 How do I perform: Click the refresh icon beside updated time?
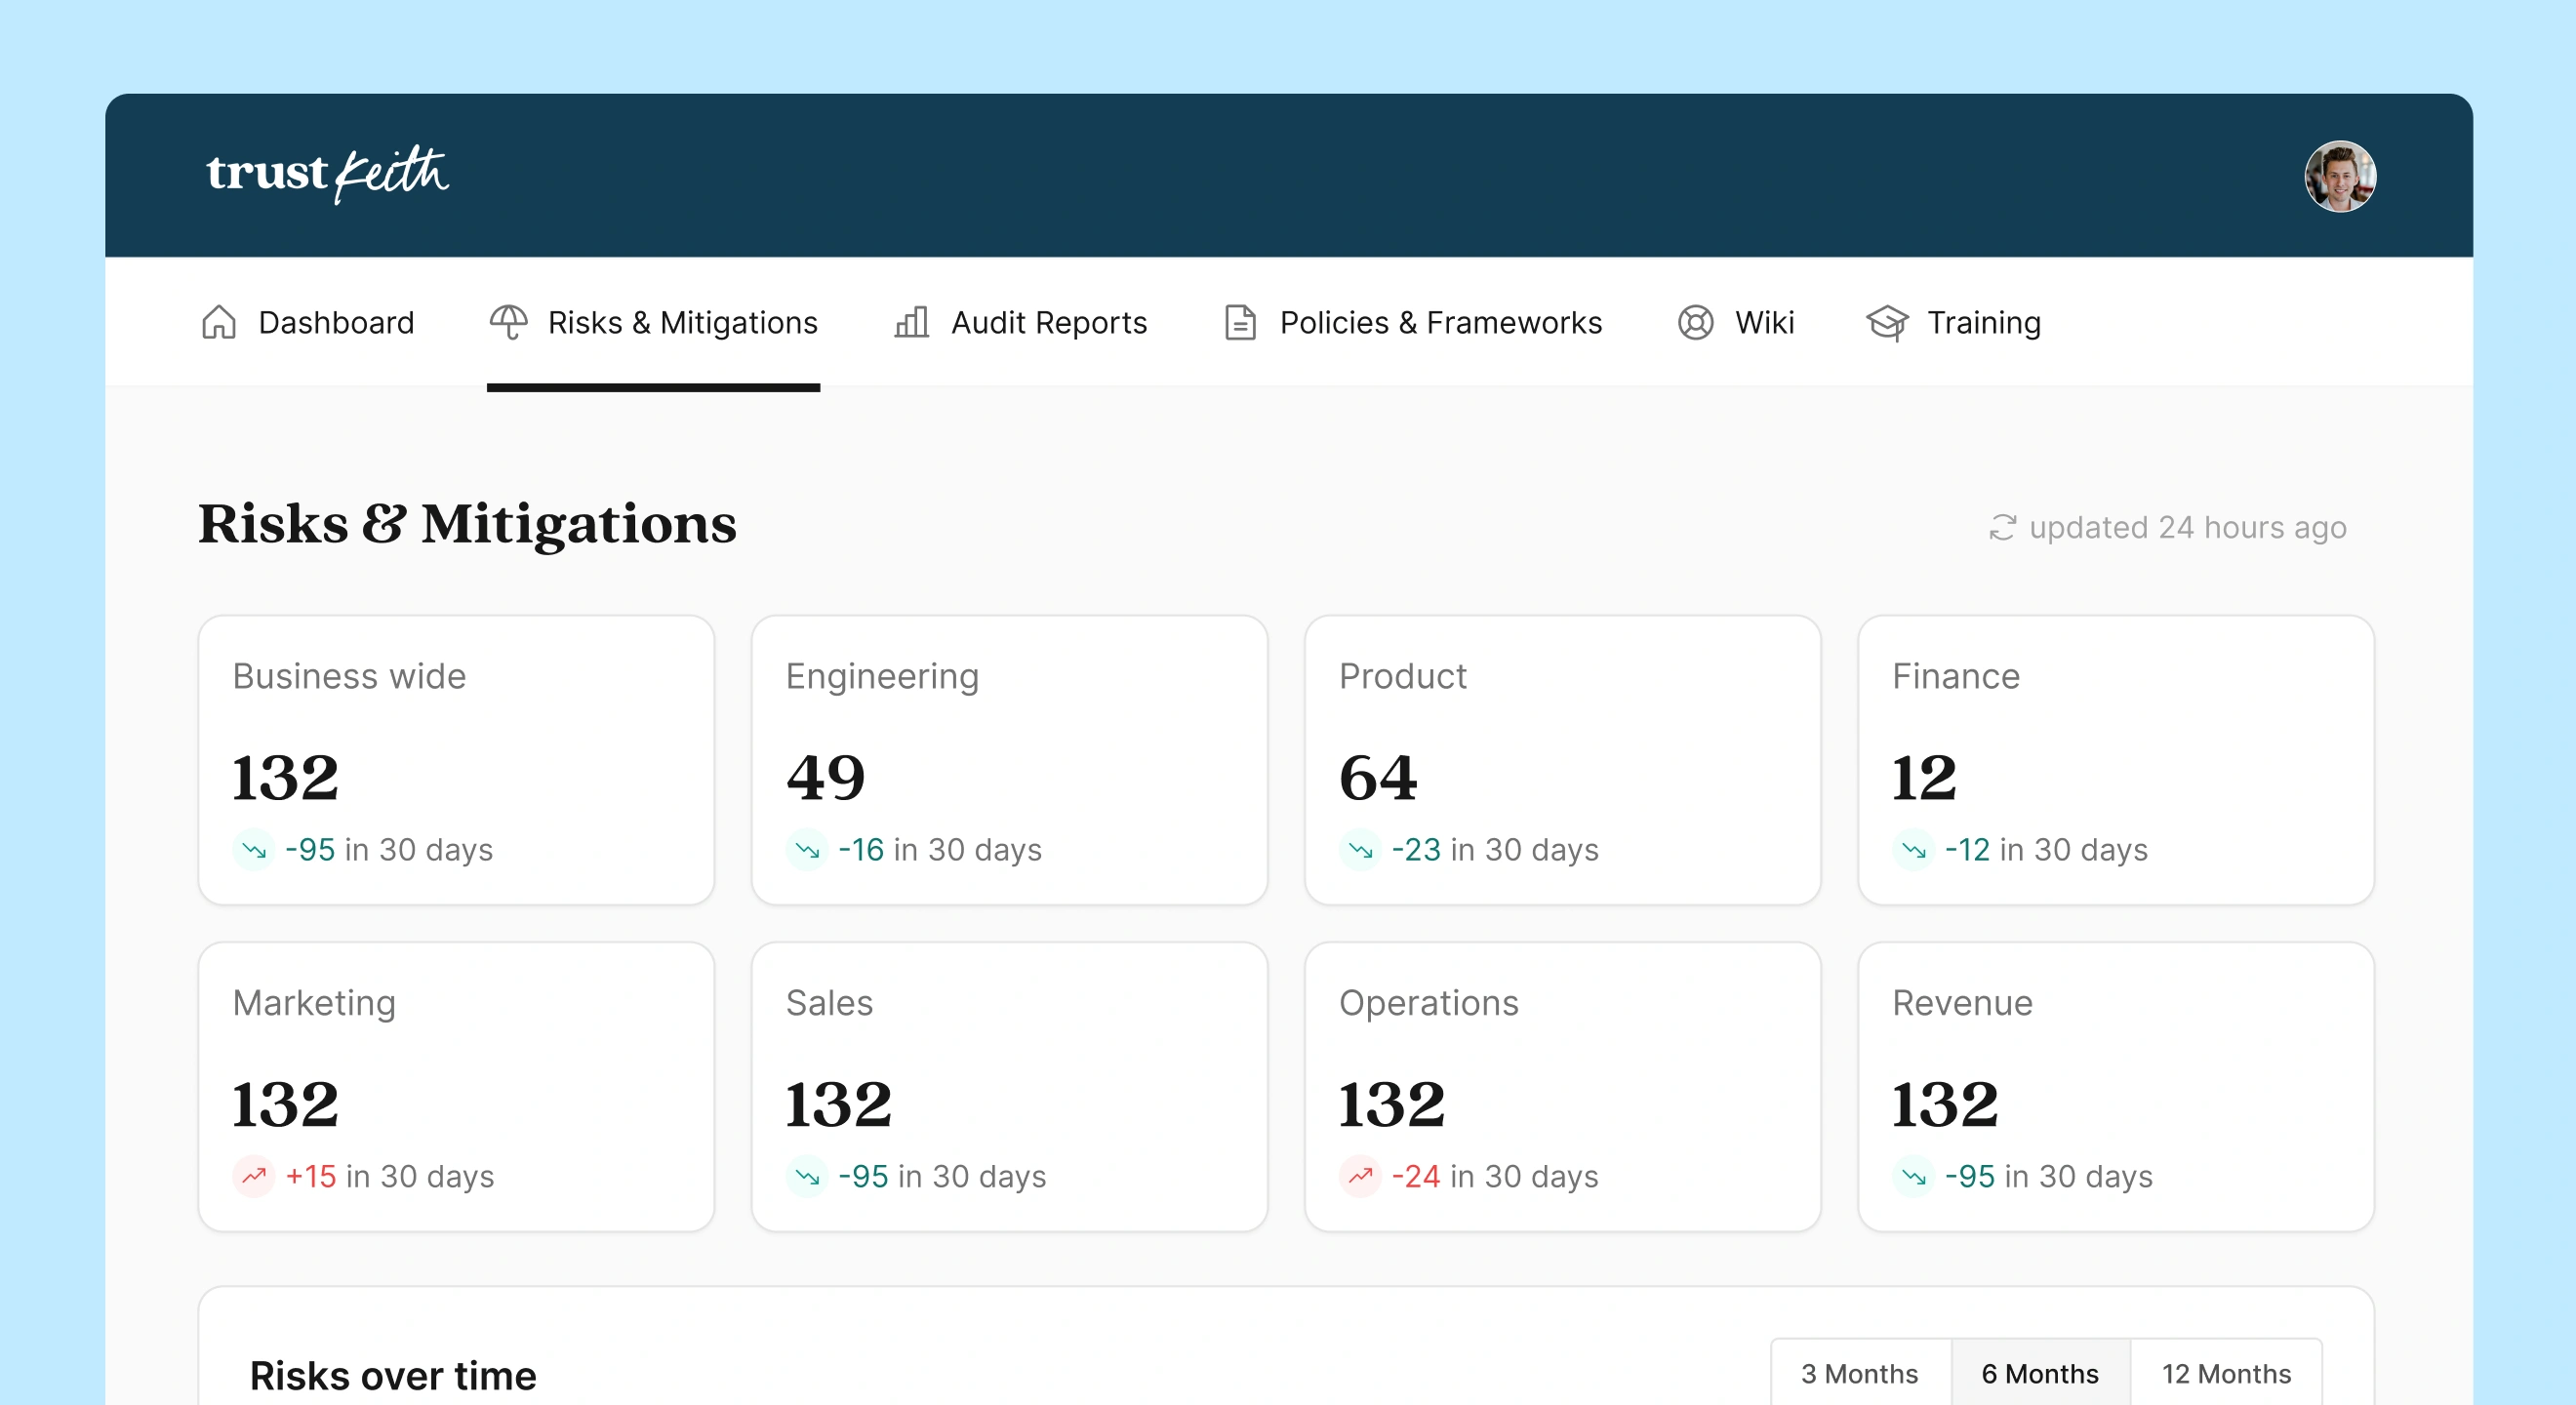coord(2002,527)
